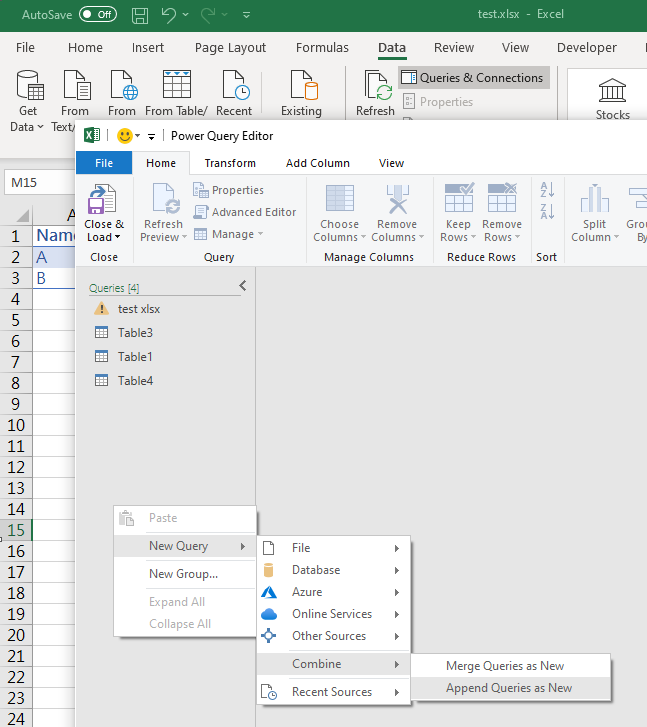This screenshot has width=647, height=727.
Task: Open the smiley feedback icon
Action: [x=124, y=136]
